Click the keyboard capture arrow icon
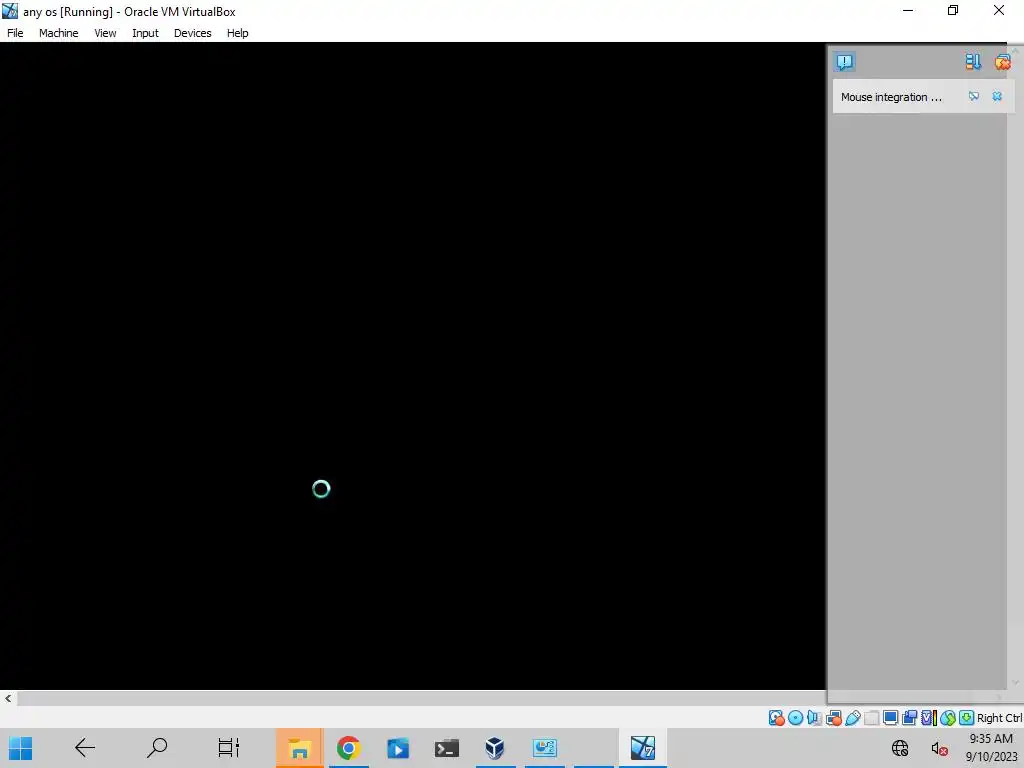 967,718
